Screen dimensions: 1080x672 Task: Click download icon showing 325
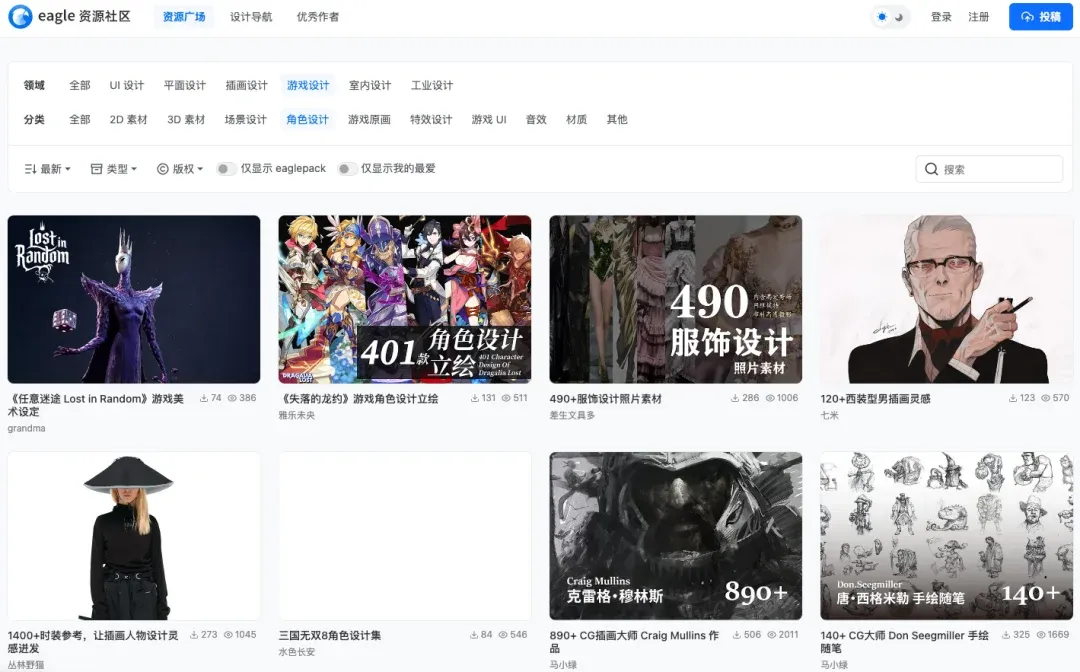click(1006, 635)
